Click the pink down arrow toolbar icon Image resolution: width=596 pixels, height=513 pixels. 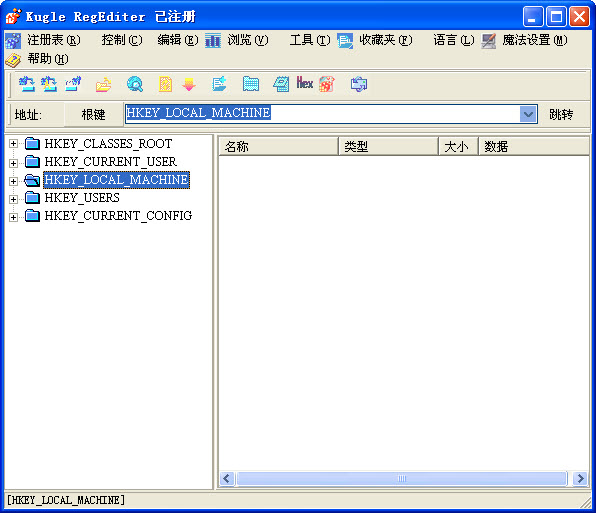(x=189, y=84)
